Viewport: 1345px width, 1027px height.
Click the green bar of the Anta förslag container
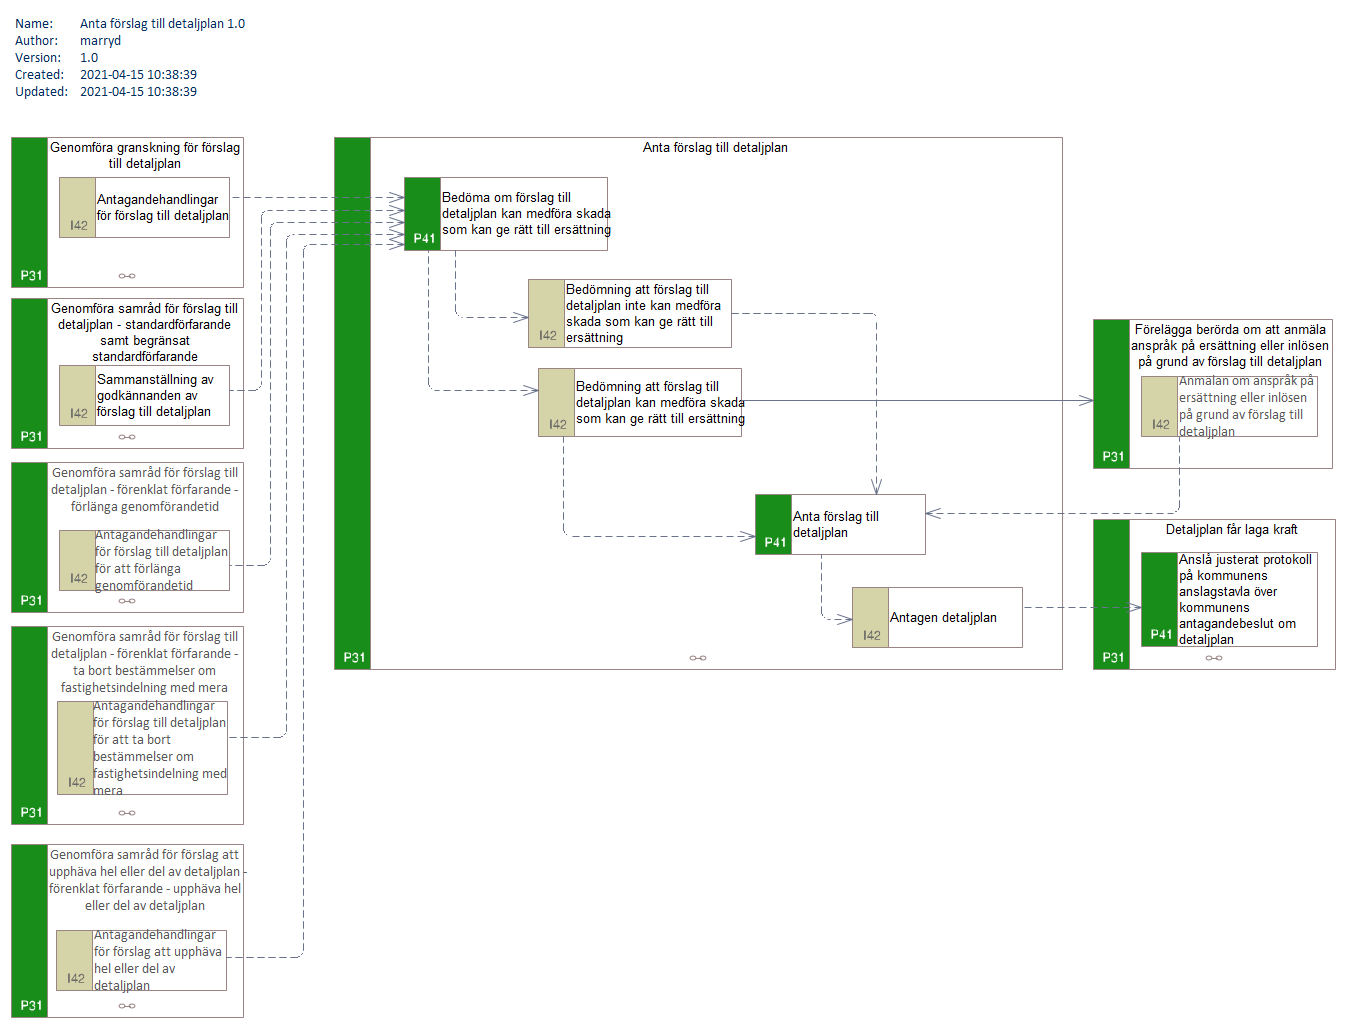[x=352, y=400]
